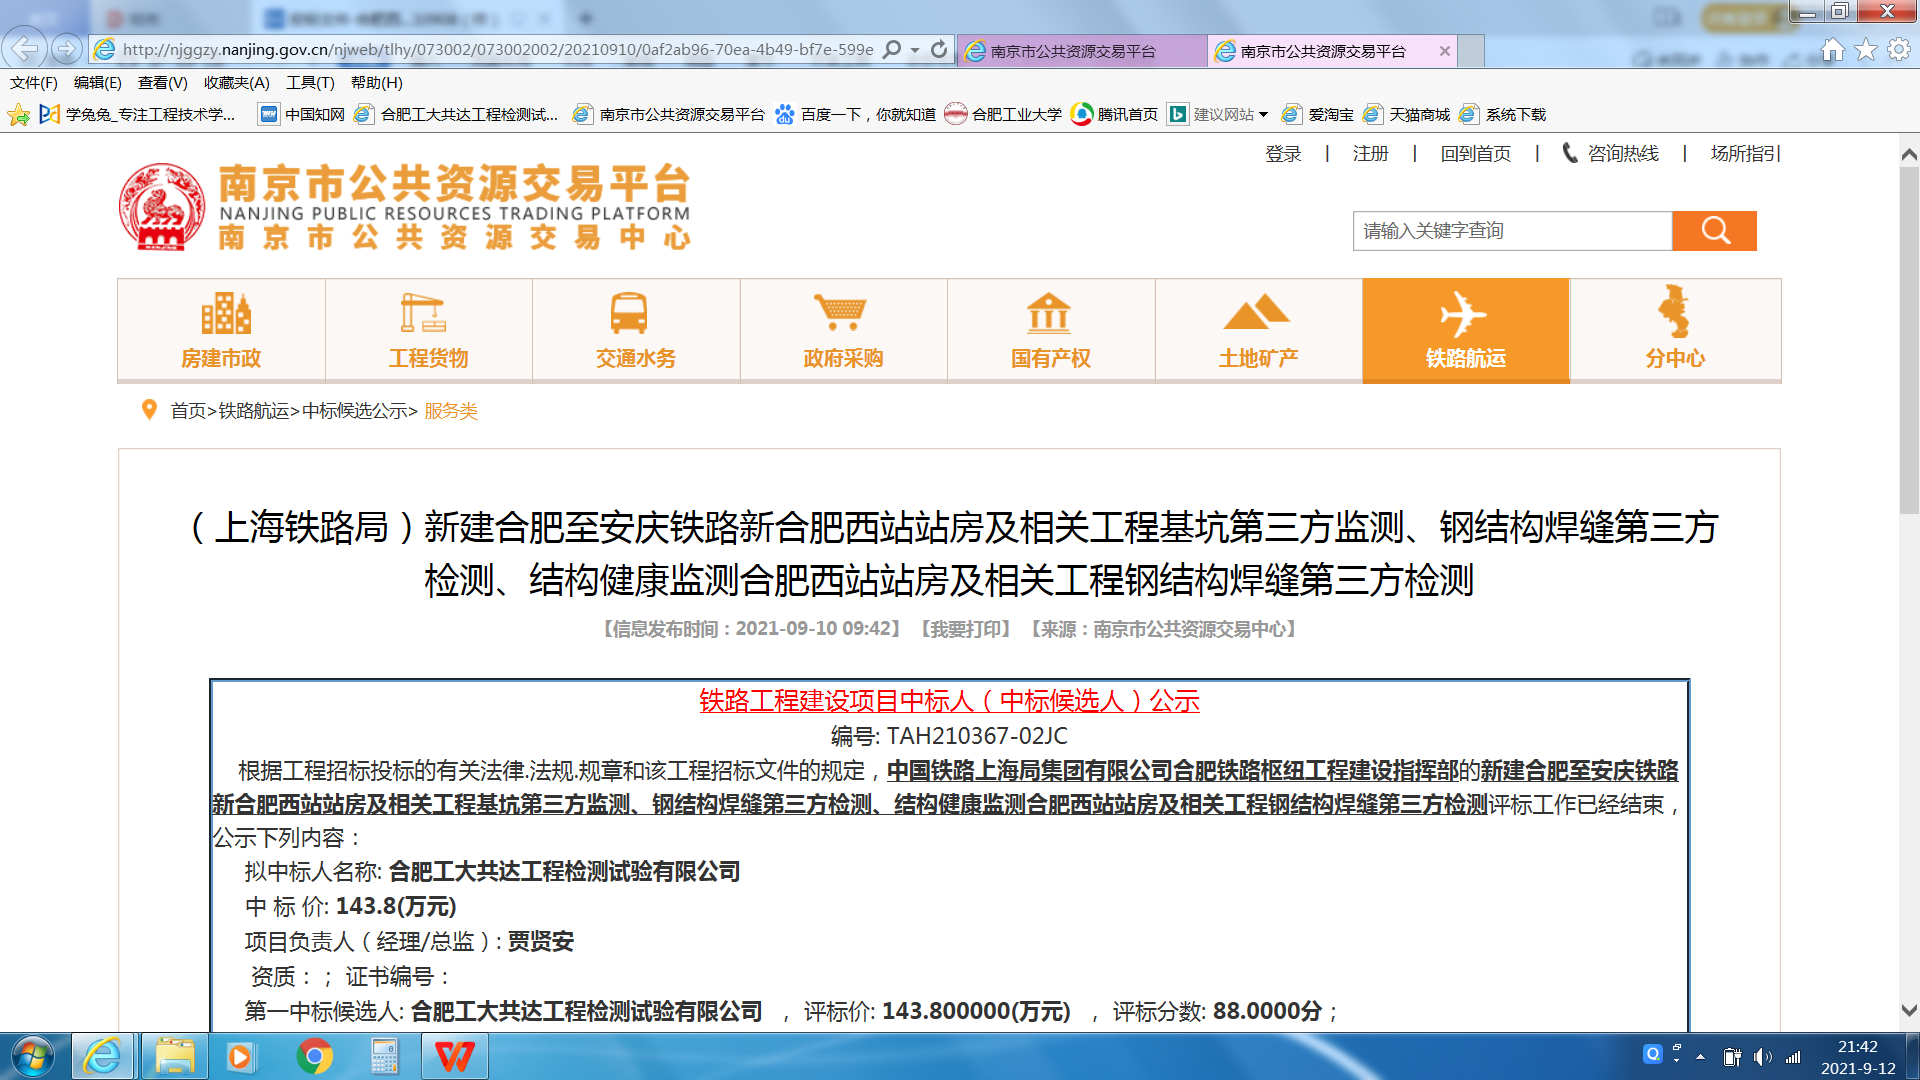Open the 查看(V) menu
The height and width of the screenshot is (1080, 1920).
(163, 83)
